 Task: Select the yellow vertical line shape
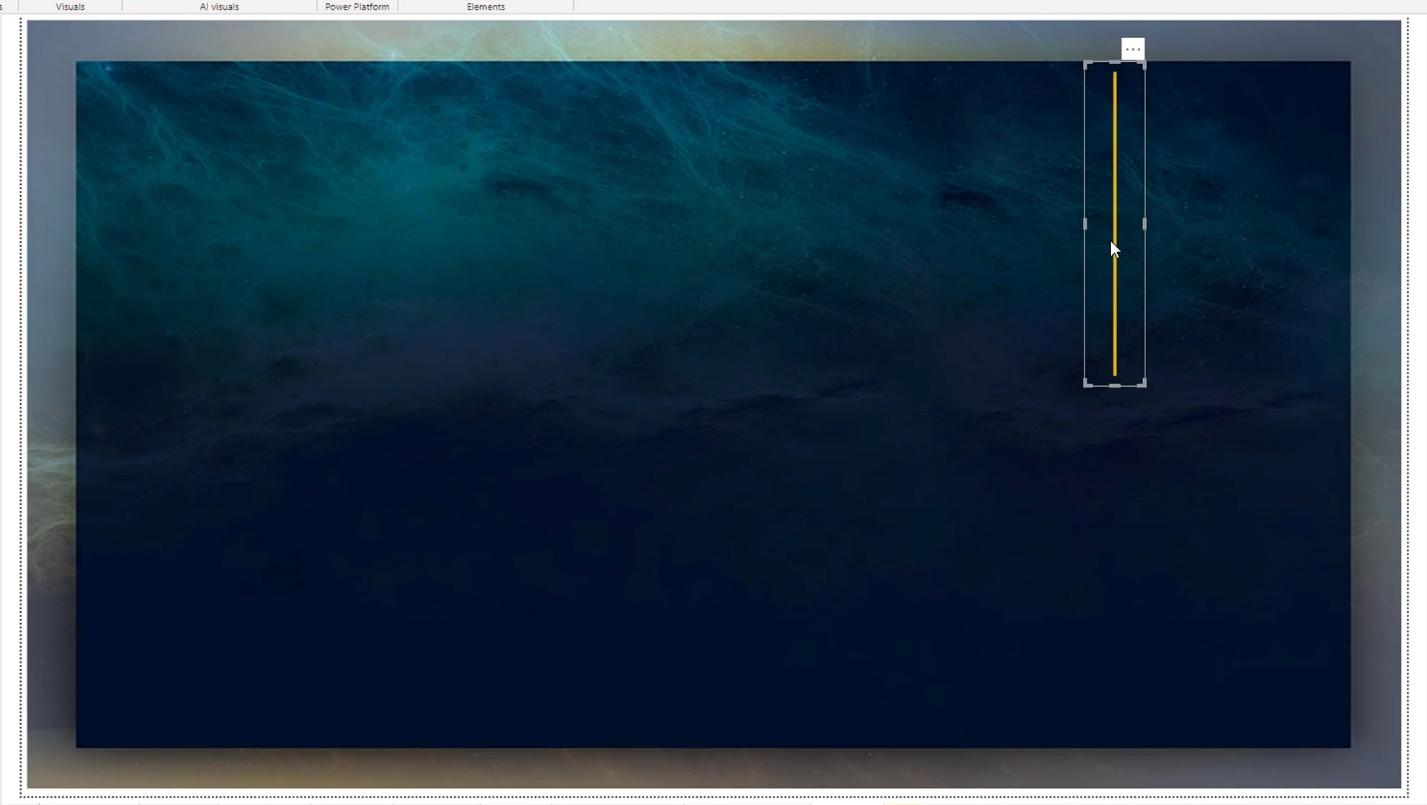click(1115, 224)
